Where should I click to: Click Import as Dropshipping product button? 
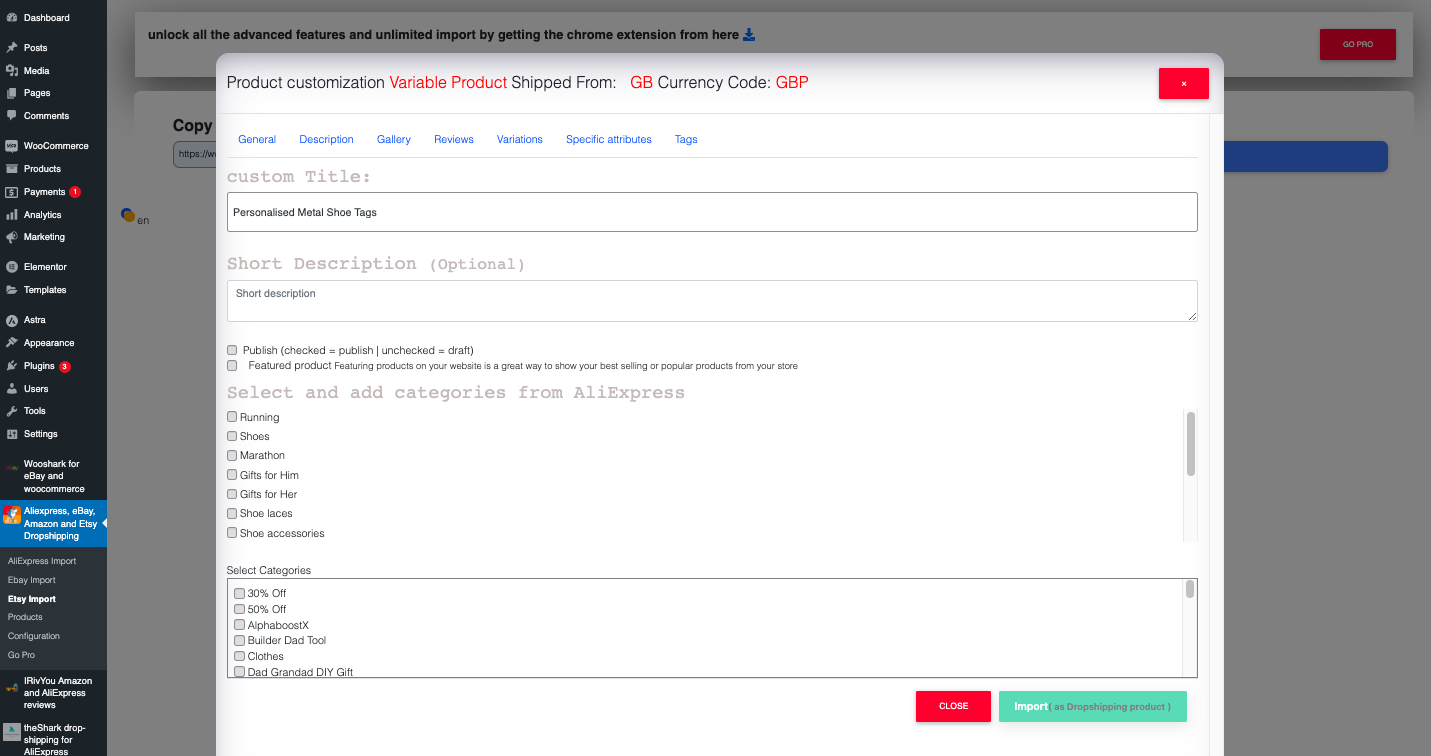coord(1093,706)
